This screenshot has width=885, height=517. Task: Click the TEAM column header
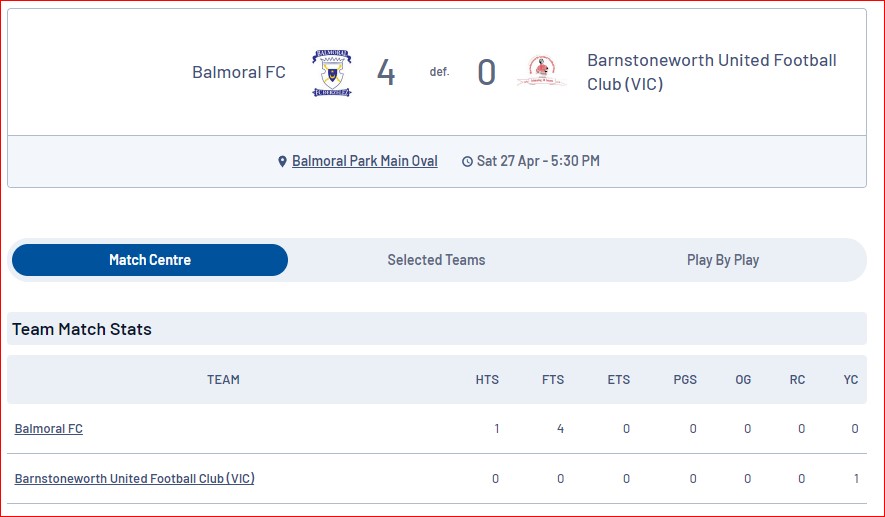[x=224, y=380]
